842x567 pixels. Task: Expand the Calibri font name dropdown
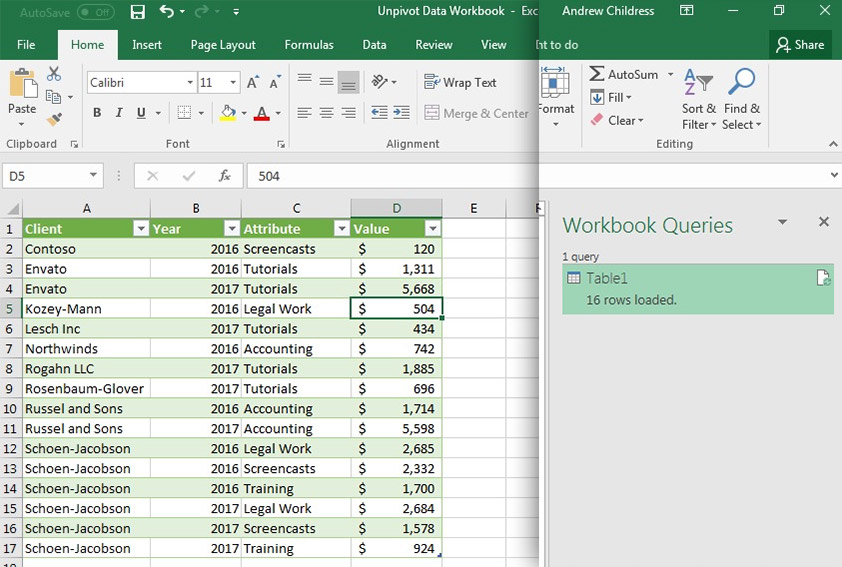pyautogui.click(x=190, y=83)
